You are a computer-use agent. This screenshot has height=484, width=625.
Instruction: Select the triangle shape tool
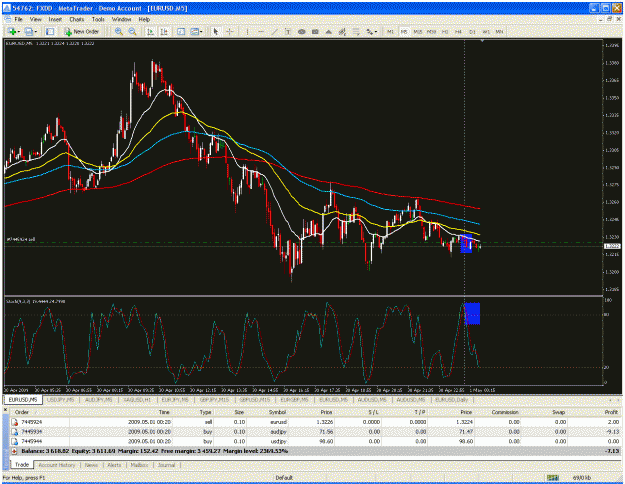(328, 31)
